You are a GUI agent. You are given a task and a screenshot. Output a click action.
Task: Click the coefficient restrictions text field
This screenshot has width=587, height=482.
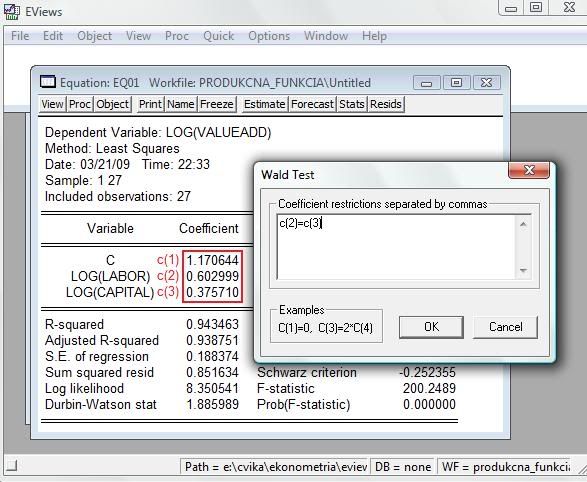pos(397,247)
